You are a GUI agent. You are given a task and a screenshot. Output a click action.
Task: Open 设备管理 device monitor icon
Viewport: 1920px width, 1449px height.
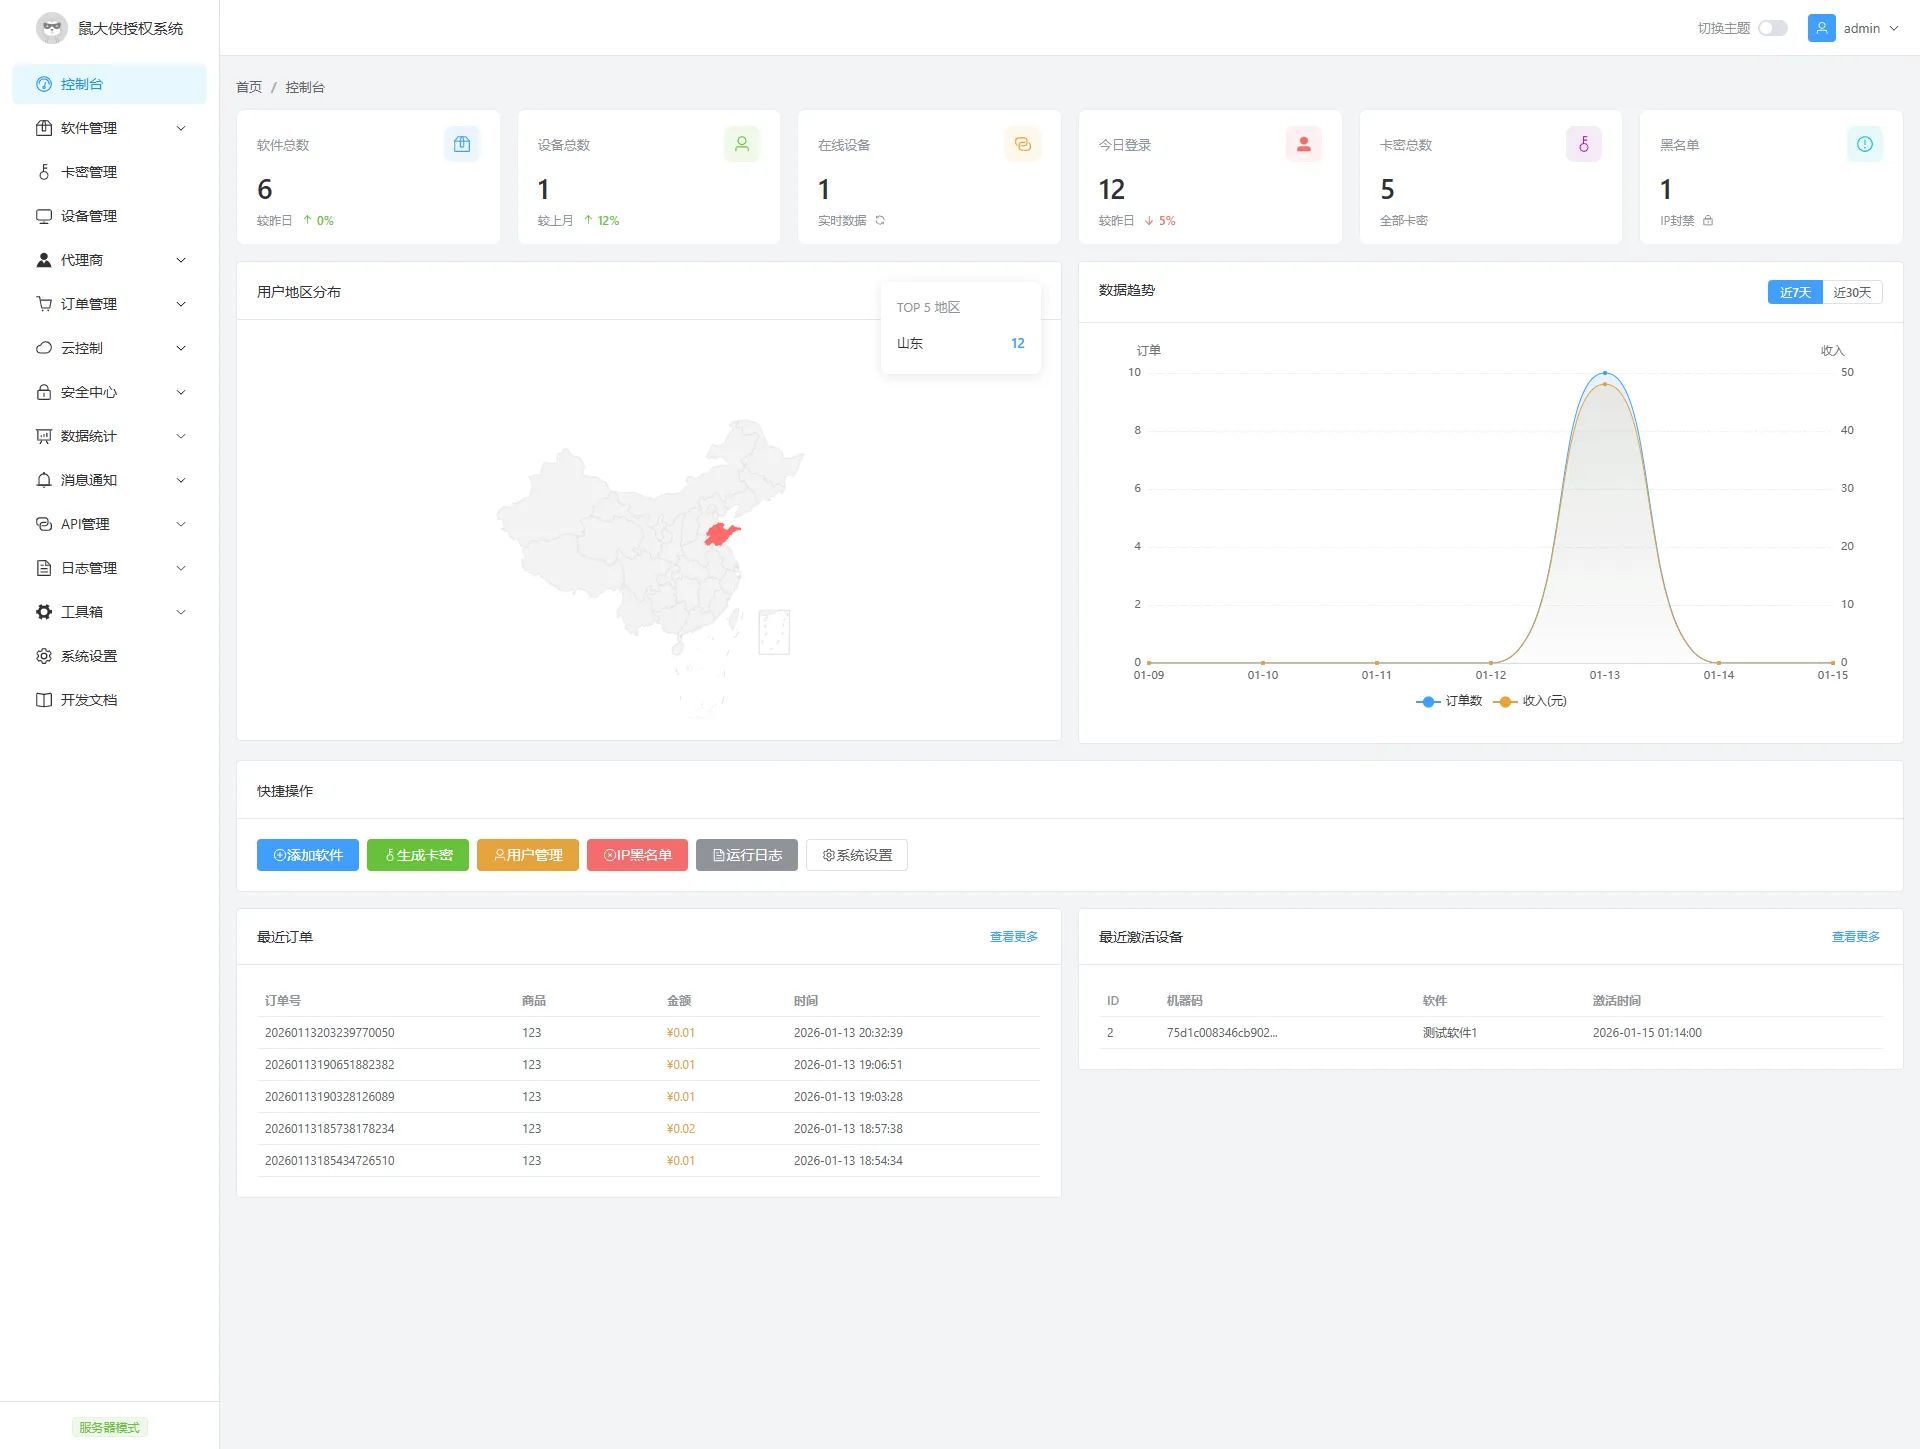[x=44, y=216]
